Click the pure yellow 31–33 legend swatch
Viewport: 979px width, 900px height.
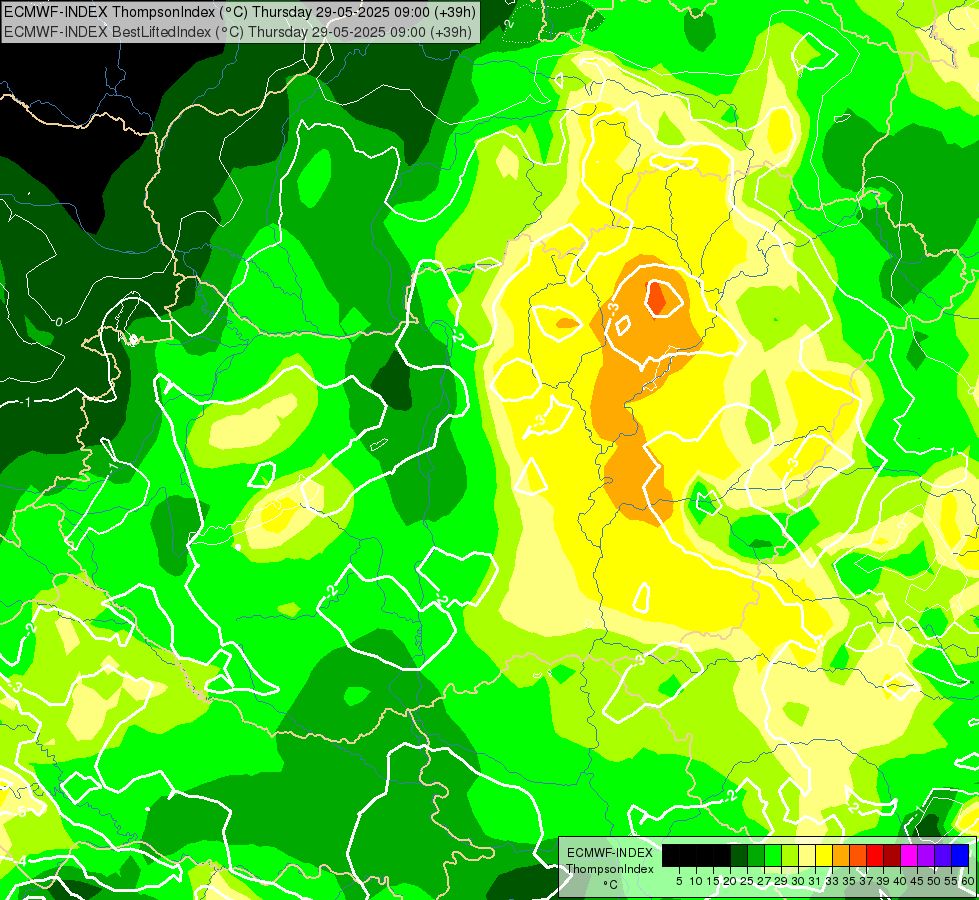pos(824,855)
